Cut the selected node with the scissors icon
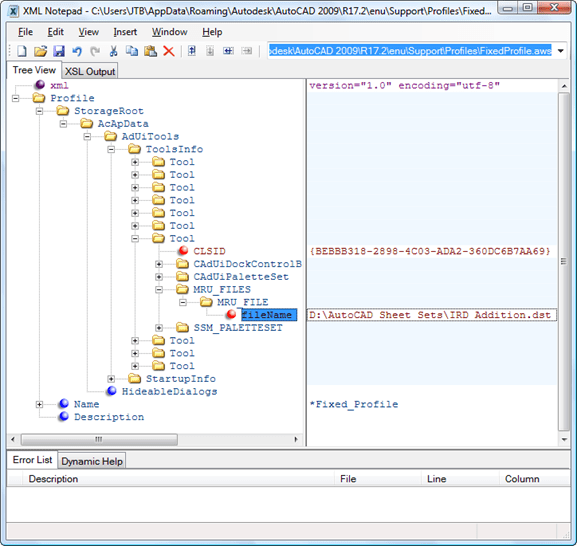Viewport: 577px width, 546px height. pyautogui.click(x=113, y=51)
